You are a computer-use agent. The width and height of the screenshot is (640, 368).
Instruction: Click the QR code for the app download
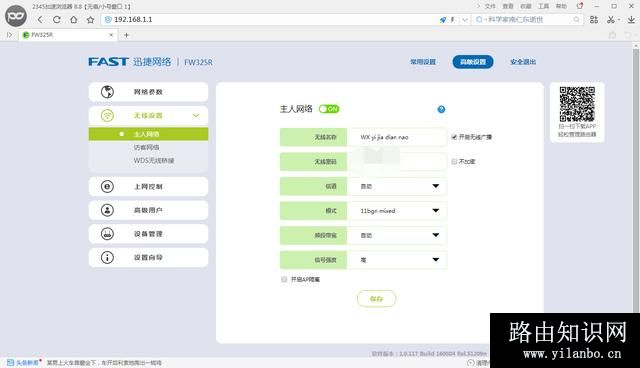pos(577,104)
